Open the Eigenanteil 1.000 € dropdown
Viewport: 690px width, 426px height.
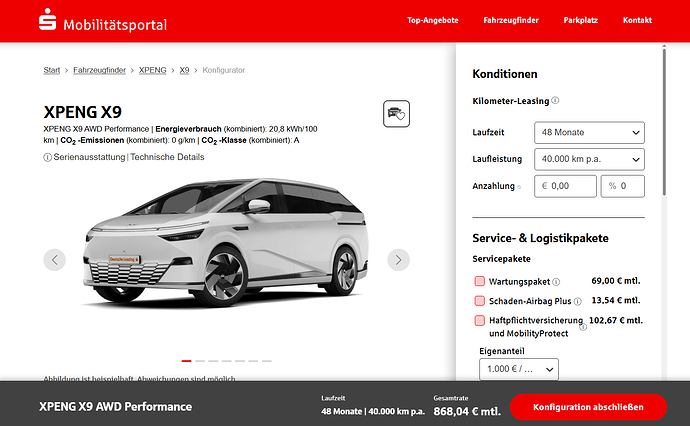pyautogui.click(x=519, y=369)
